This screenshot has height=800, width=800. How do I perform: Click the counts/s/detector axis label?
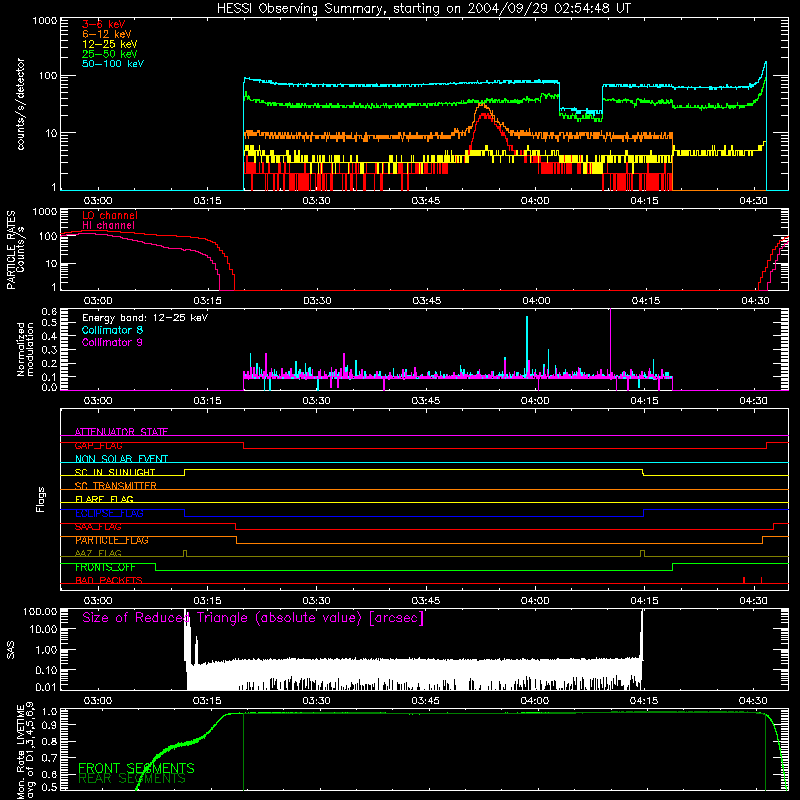(20, 104)
